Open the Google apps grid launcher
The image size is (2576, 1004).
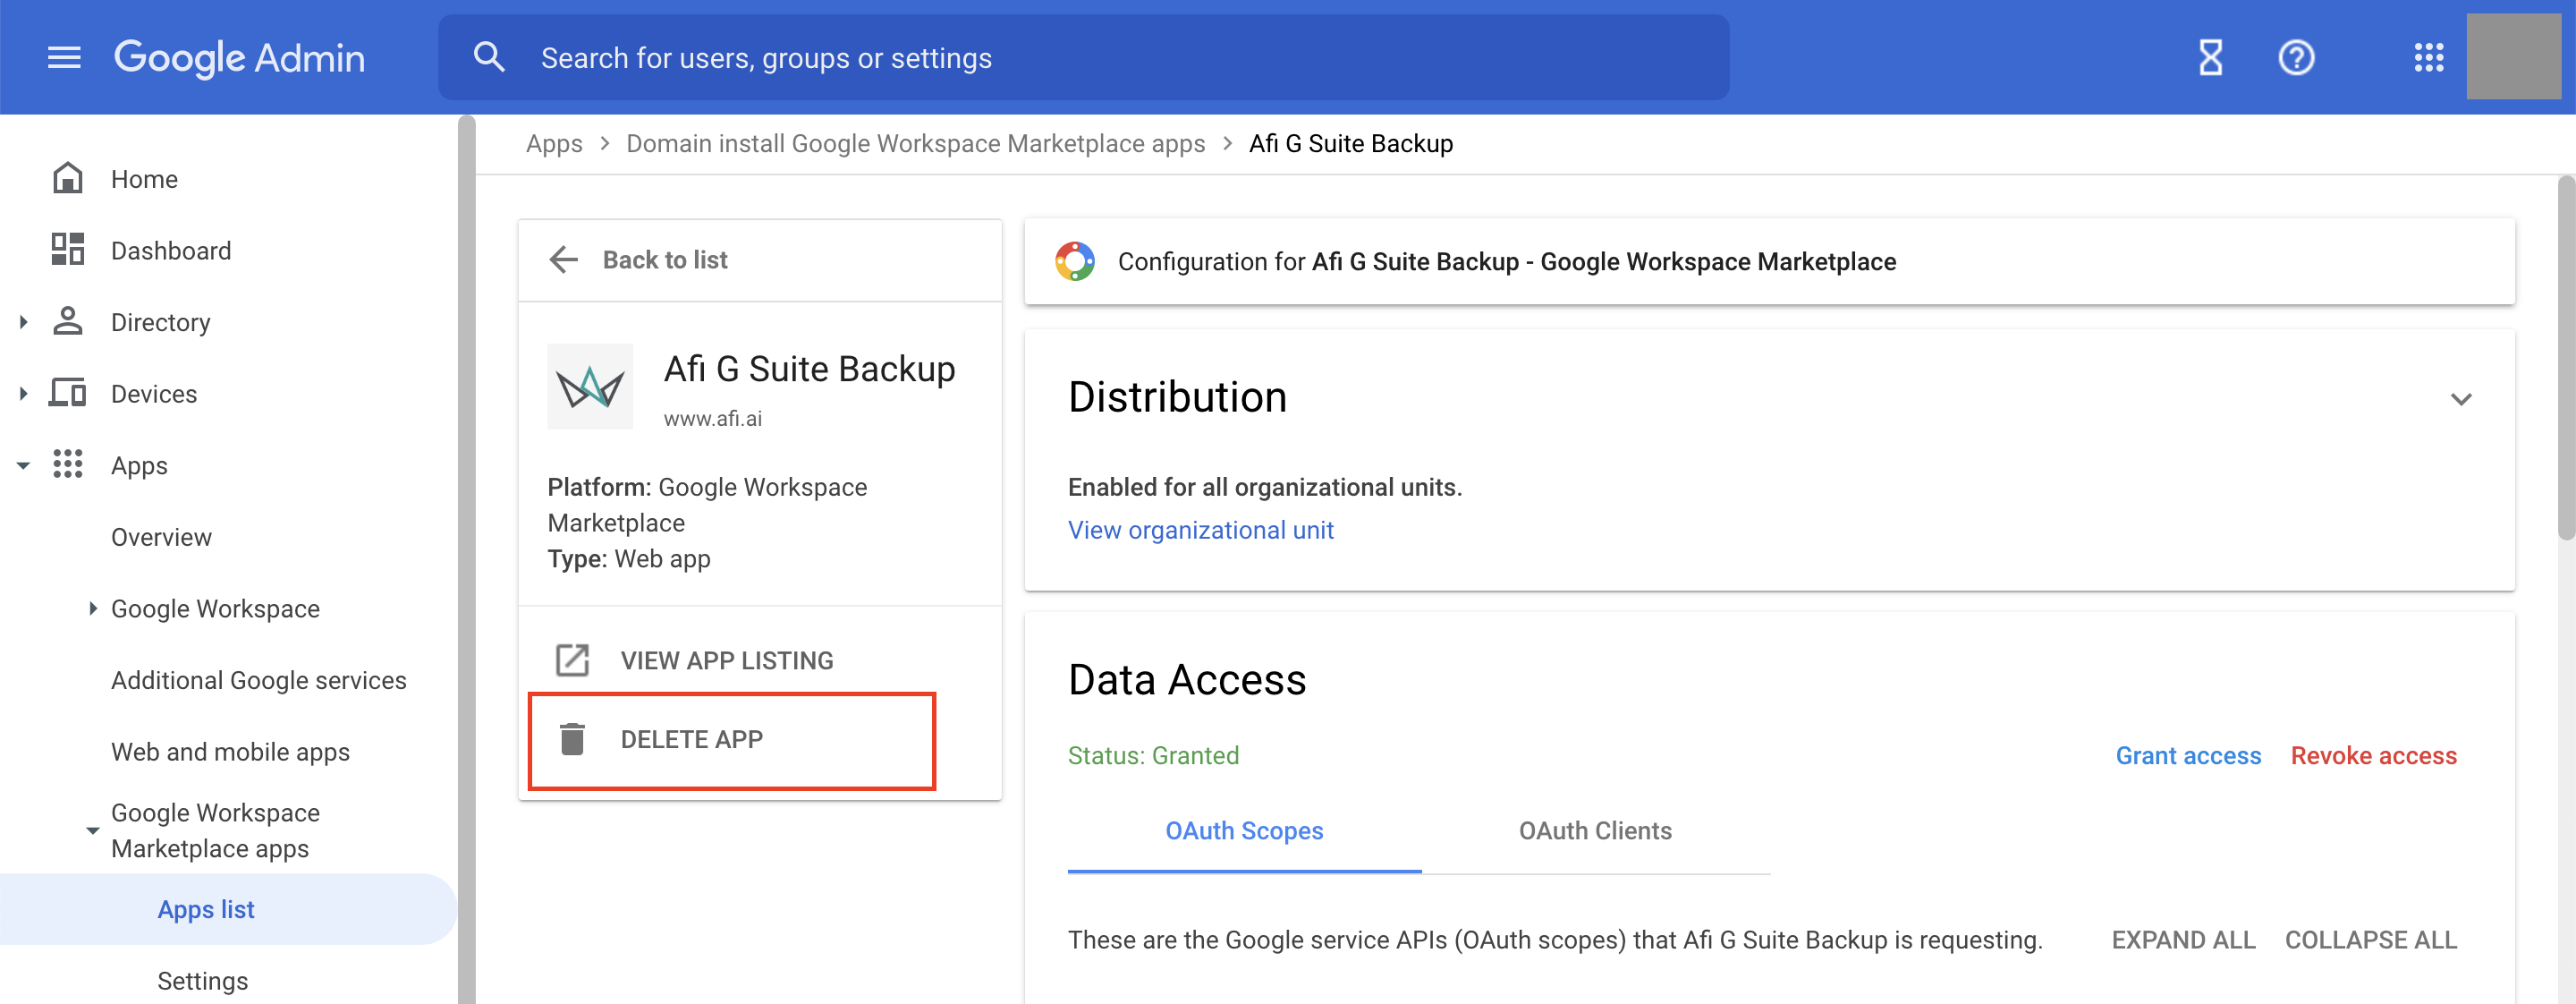click(x=2428, y=58)
